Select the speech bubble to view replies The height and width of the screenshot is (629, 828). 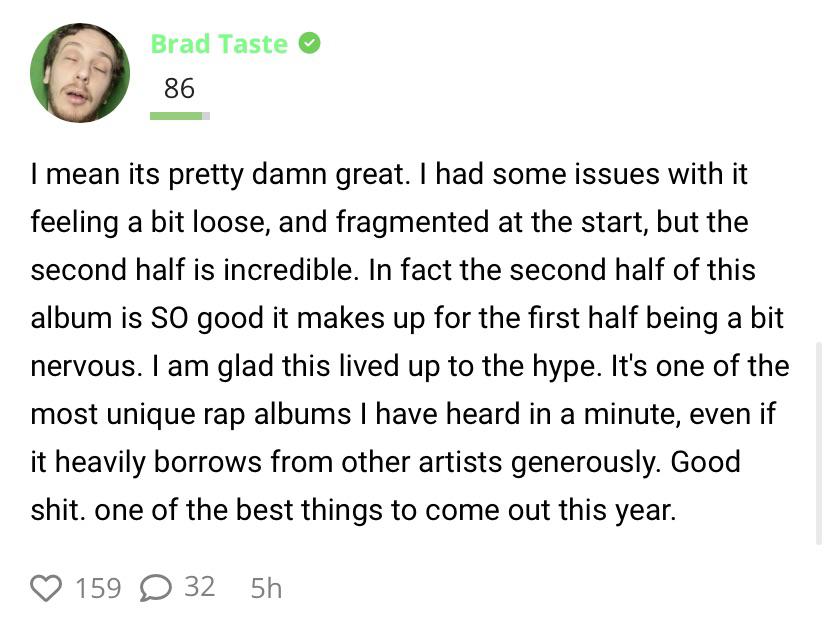[x=155, y=589]
